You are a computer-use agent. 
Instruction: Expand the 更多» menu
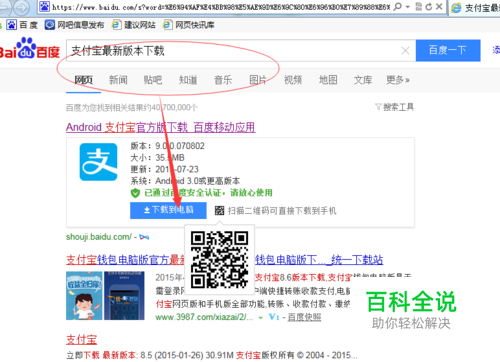click(x=398, y=80)
